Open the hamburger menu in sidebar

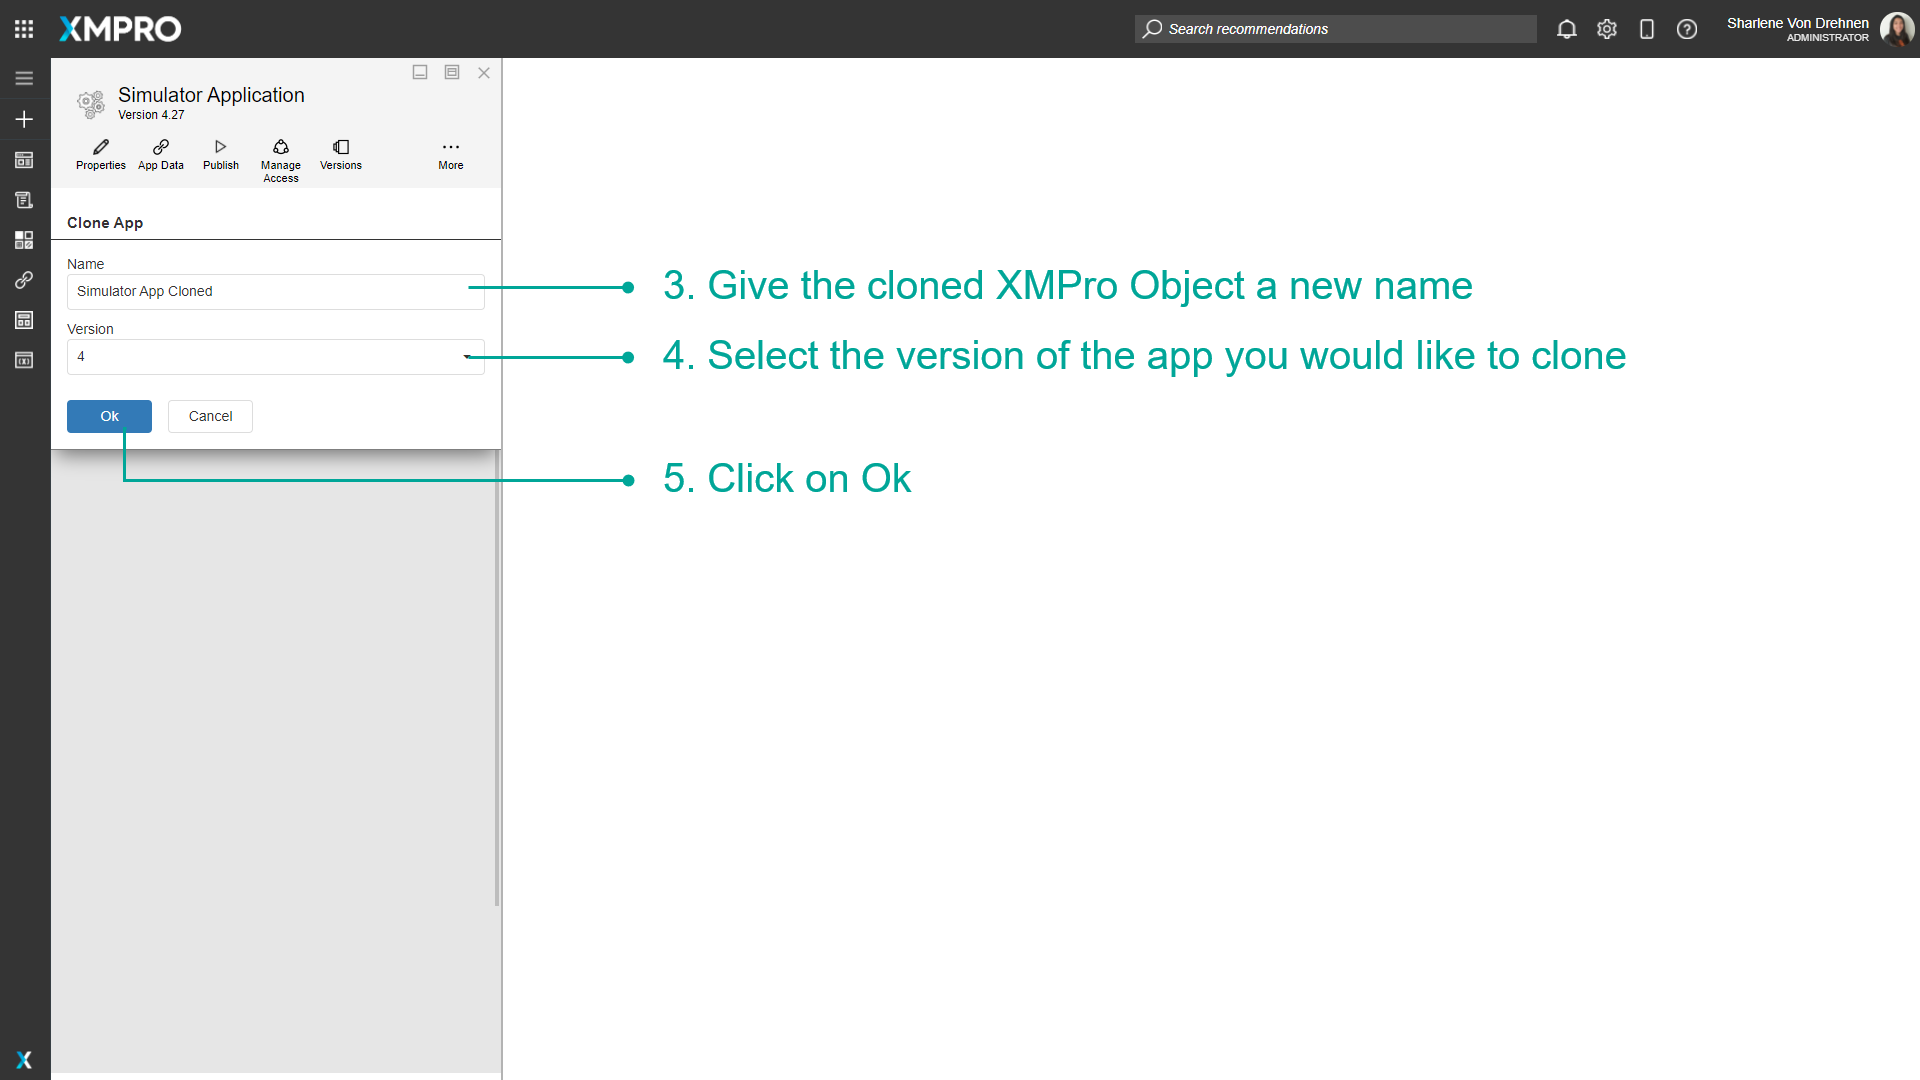pyautogui.click(x=24, y=78)
